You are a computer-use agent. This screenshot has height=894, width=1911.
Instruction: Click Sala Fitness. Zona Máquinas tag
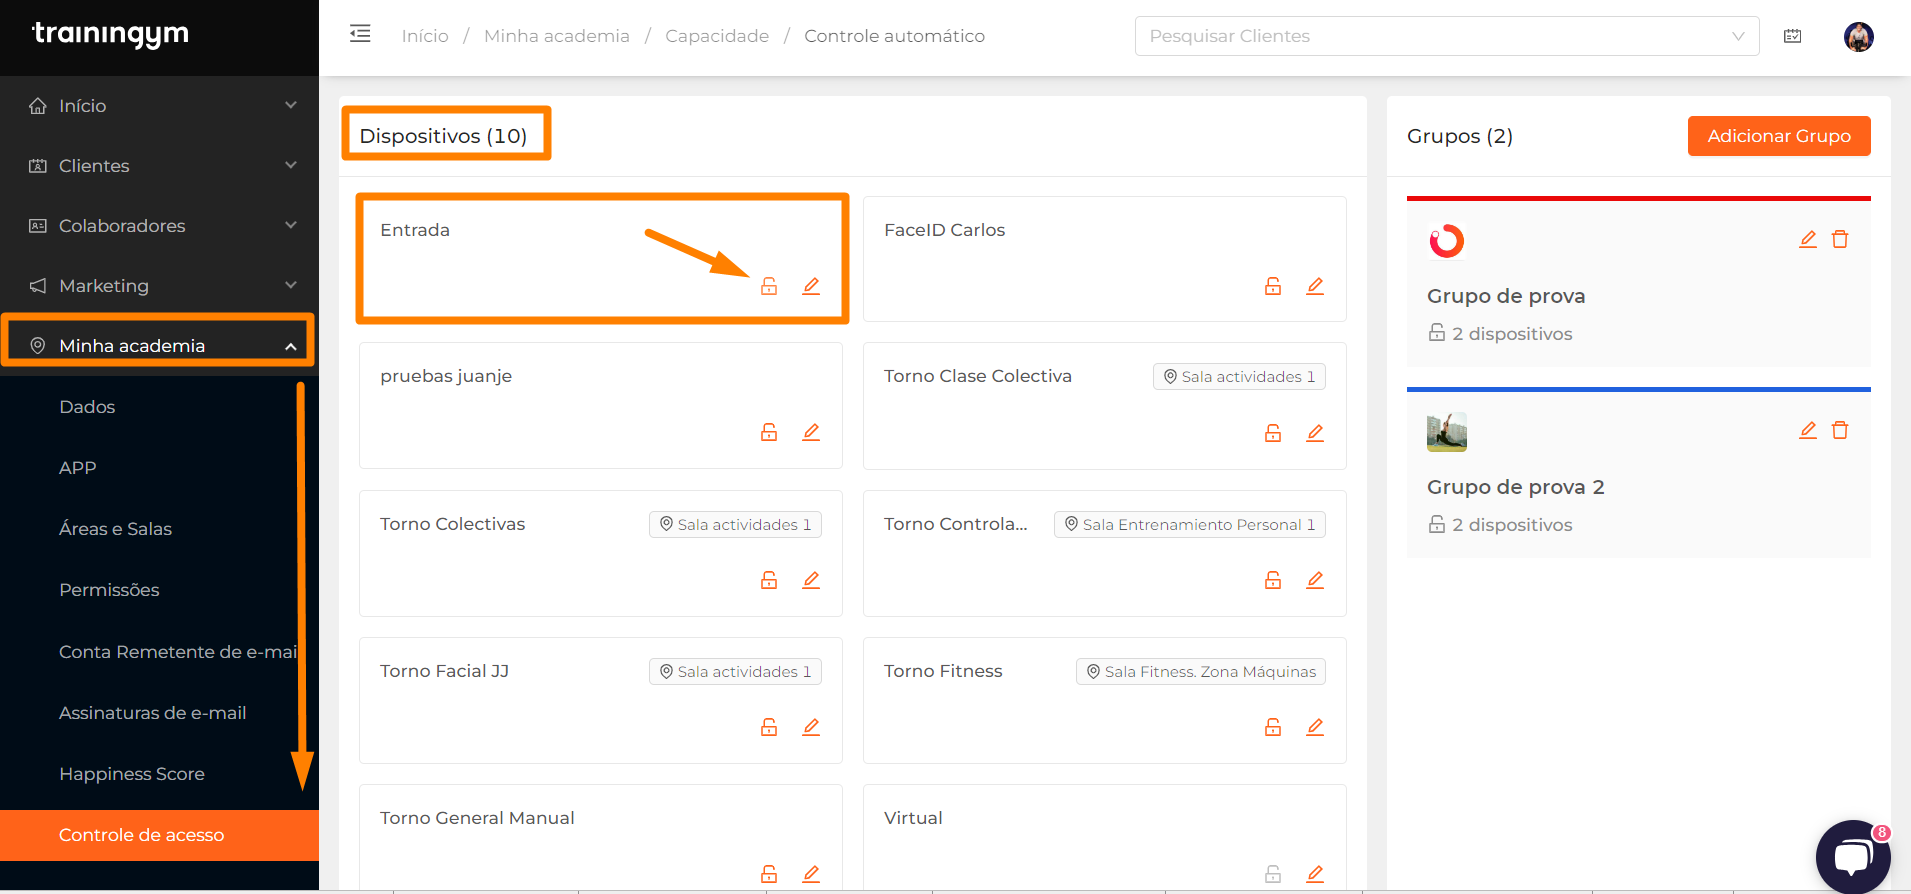click(1201, 671)
